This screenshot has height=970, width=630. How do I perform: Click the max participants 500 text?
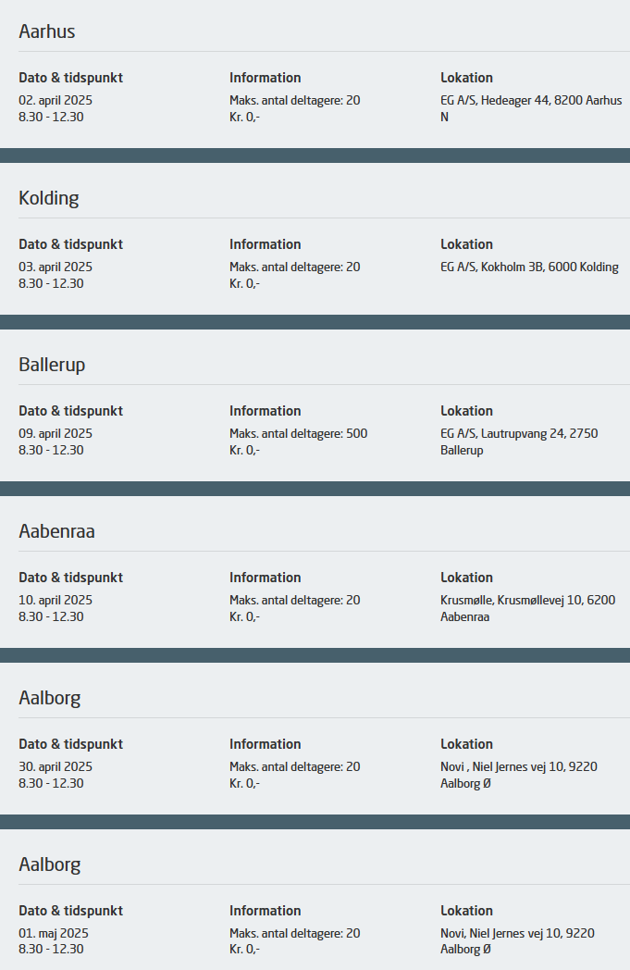point(298,433)
